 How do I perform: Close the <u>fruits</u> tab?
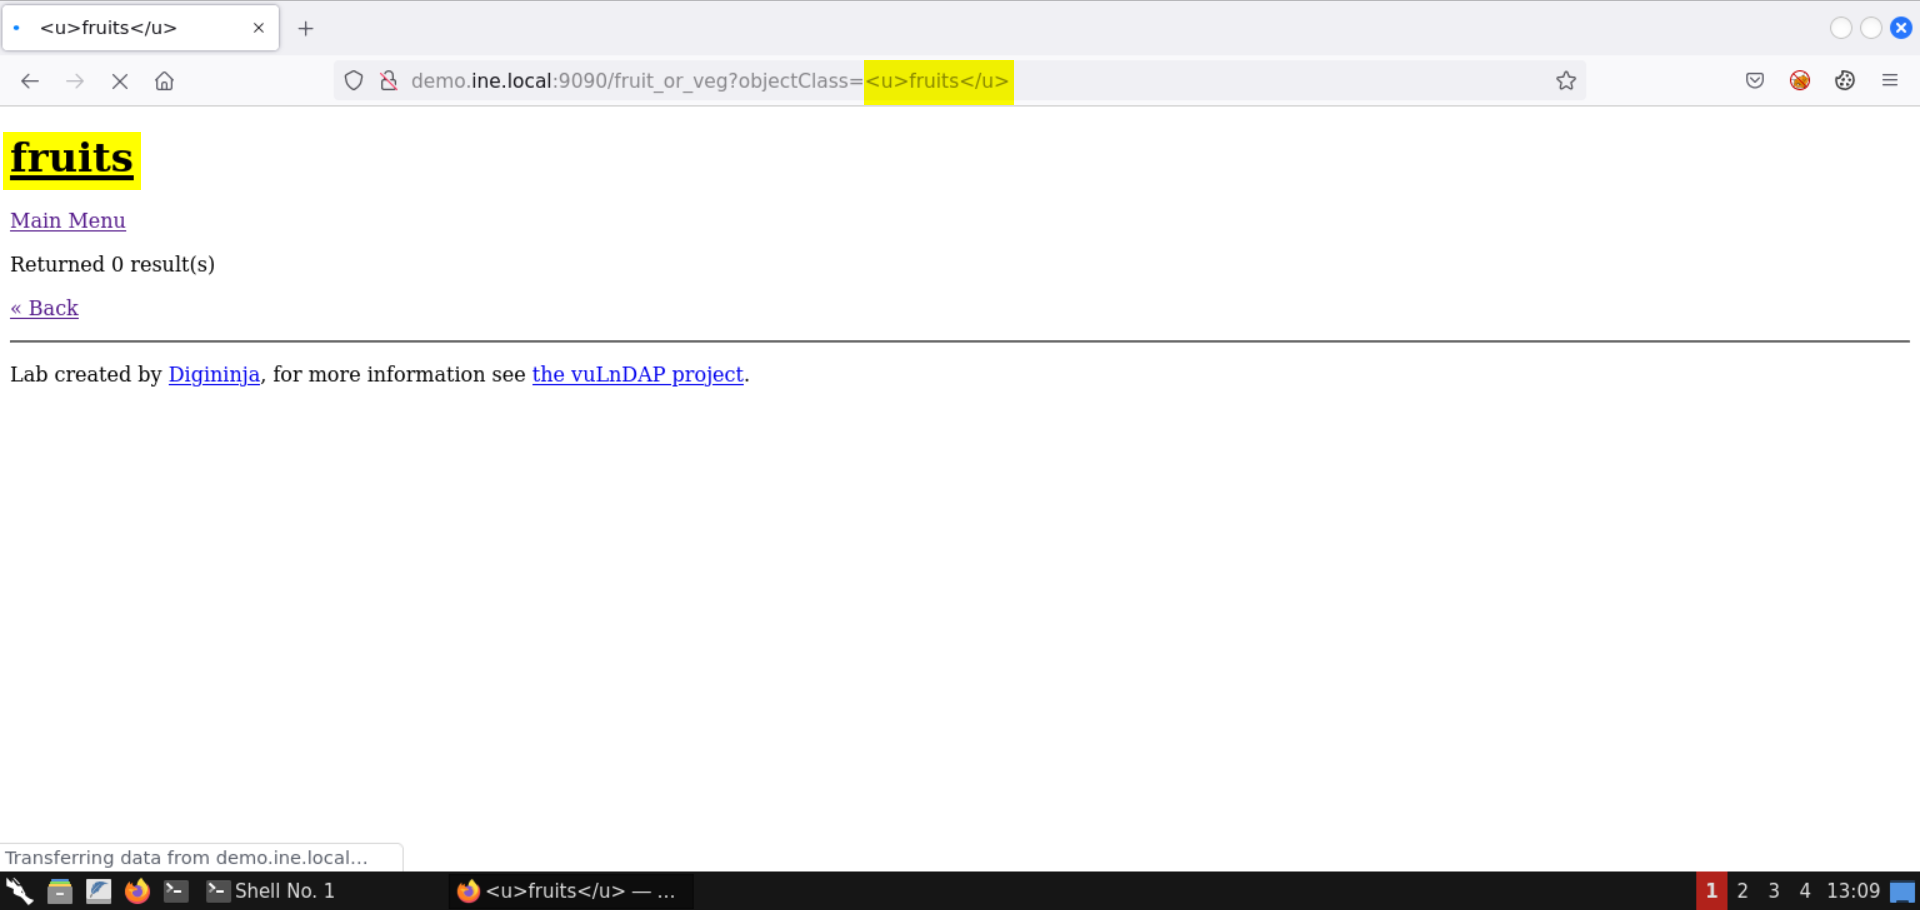tap(259, 28)
